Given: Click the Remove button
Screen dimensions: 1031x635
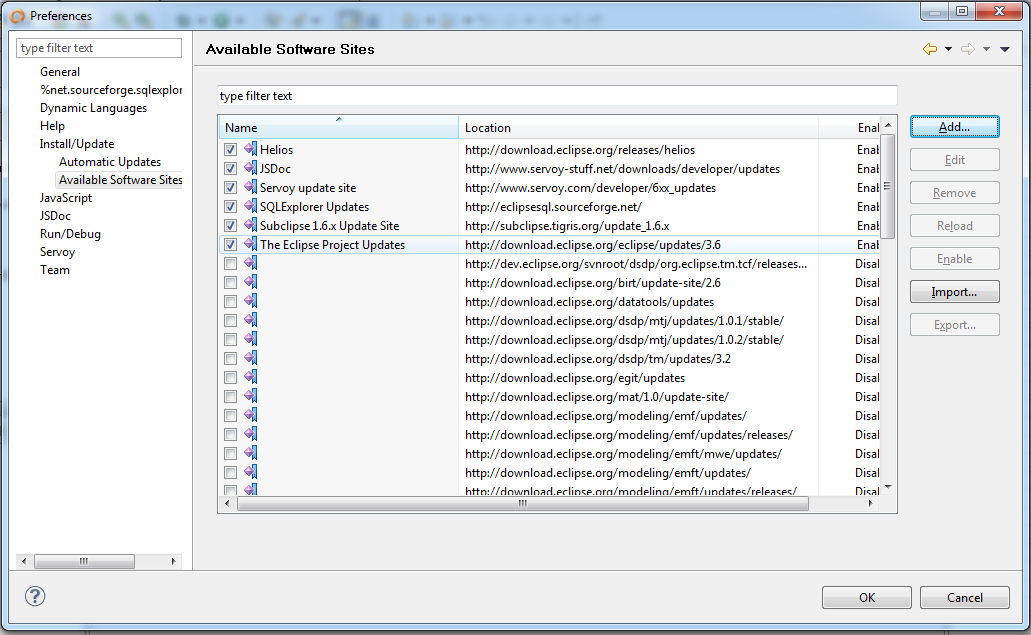Looking at the screenshot, I should (955, 193).
